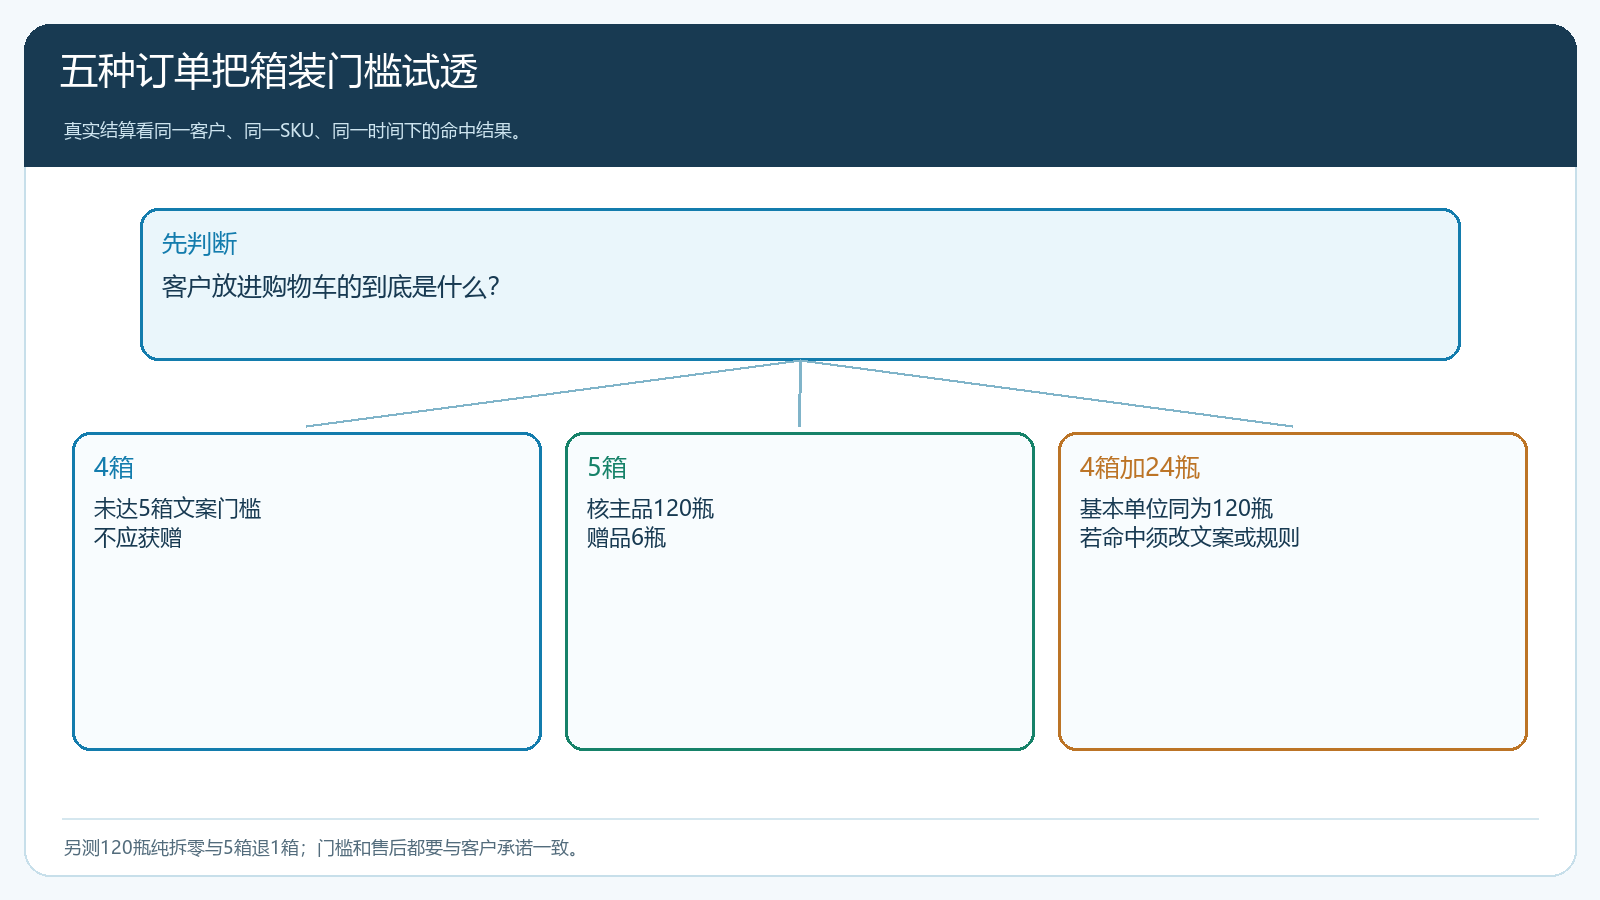Viewport: 1600px width, 900px height.
Task: Select the question 客户放进购物车的到底是什么?
Action: coord(330,287)
